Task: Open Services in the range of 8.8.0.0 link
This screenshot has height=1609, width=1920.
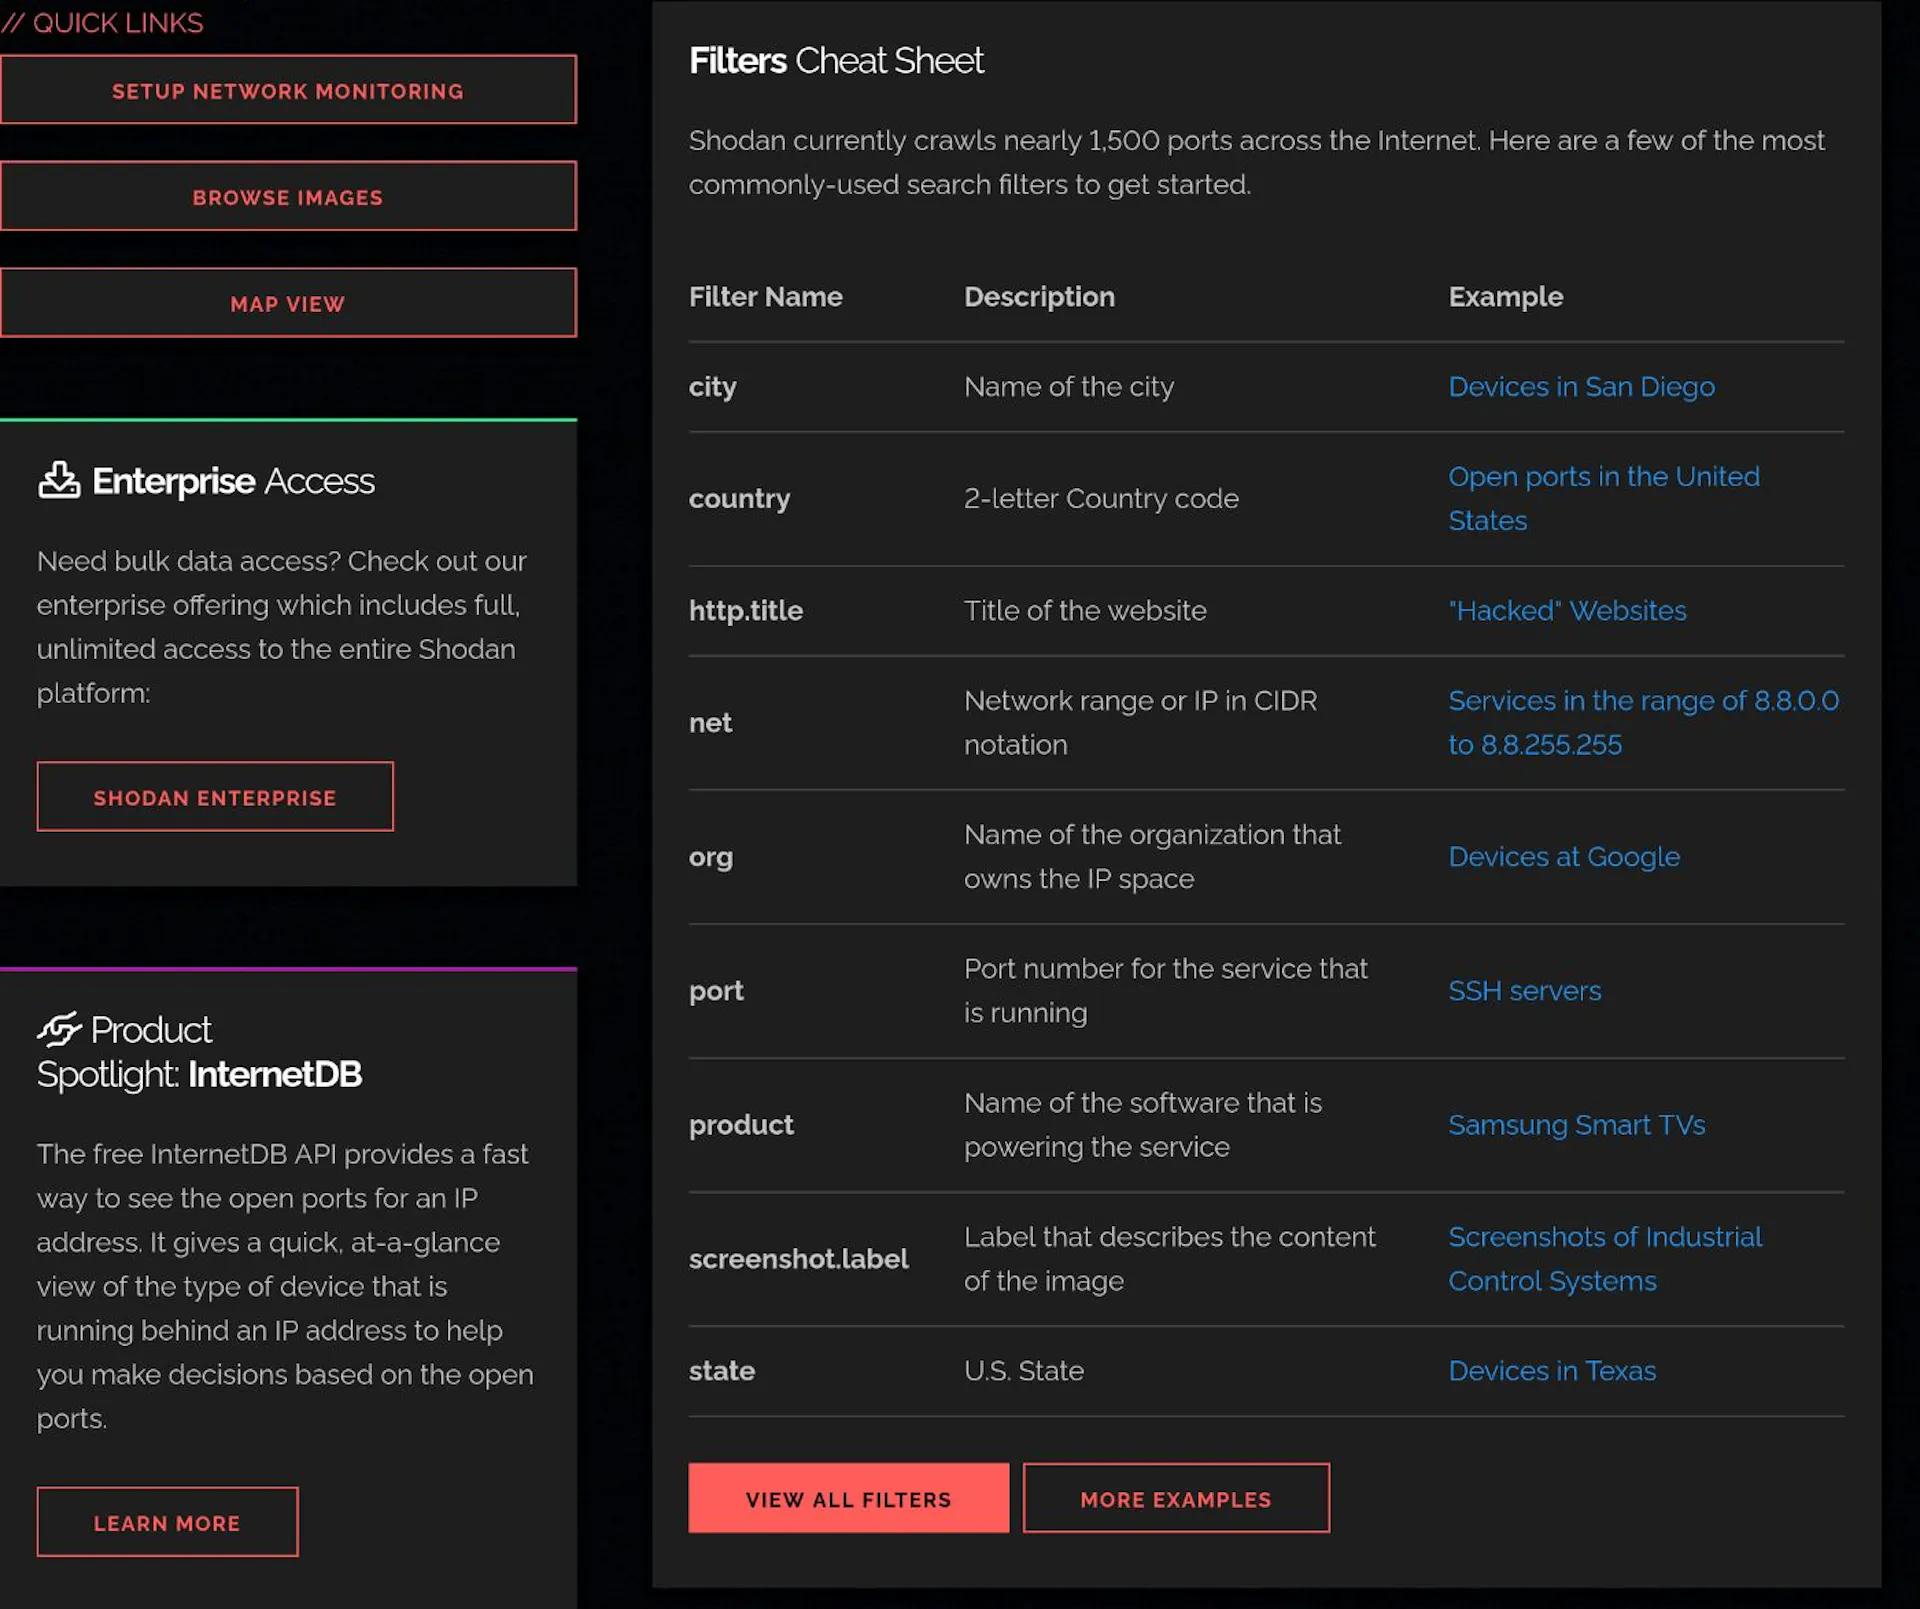Action: click(1643, 722)
